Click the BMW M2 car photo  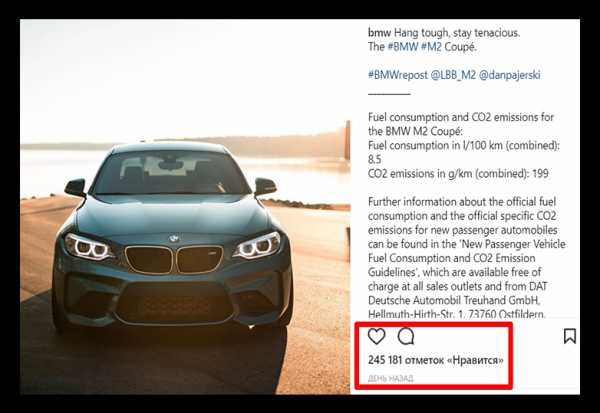(x=185, y=207)
